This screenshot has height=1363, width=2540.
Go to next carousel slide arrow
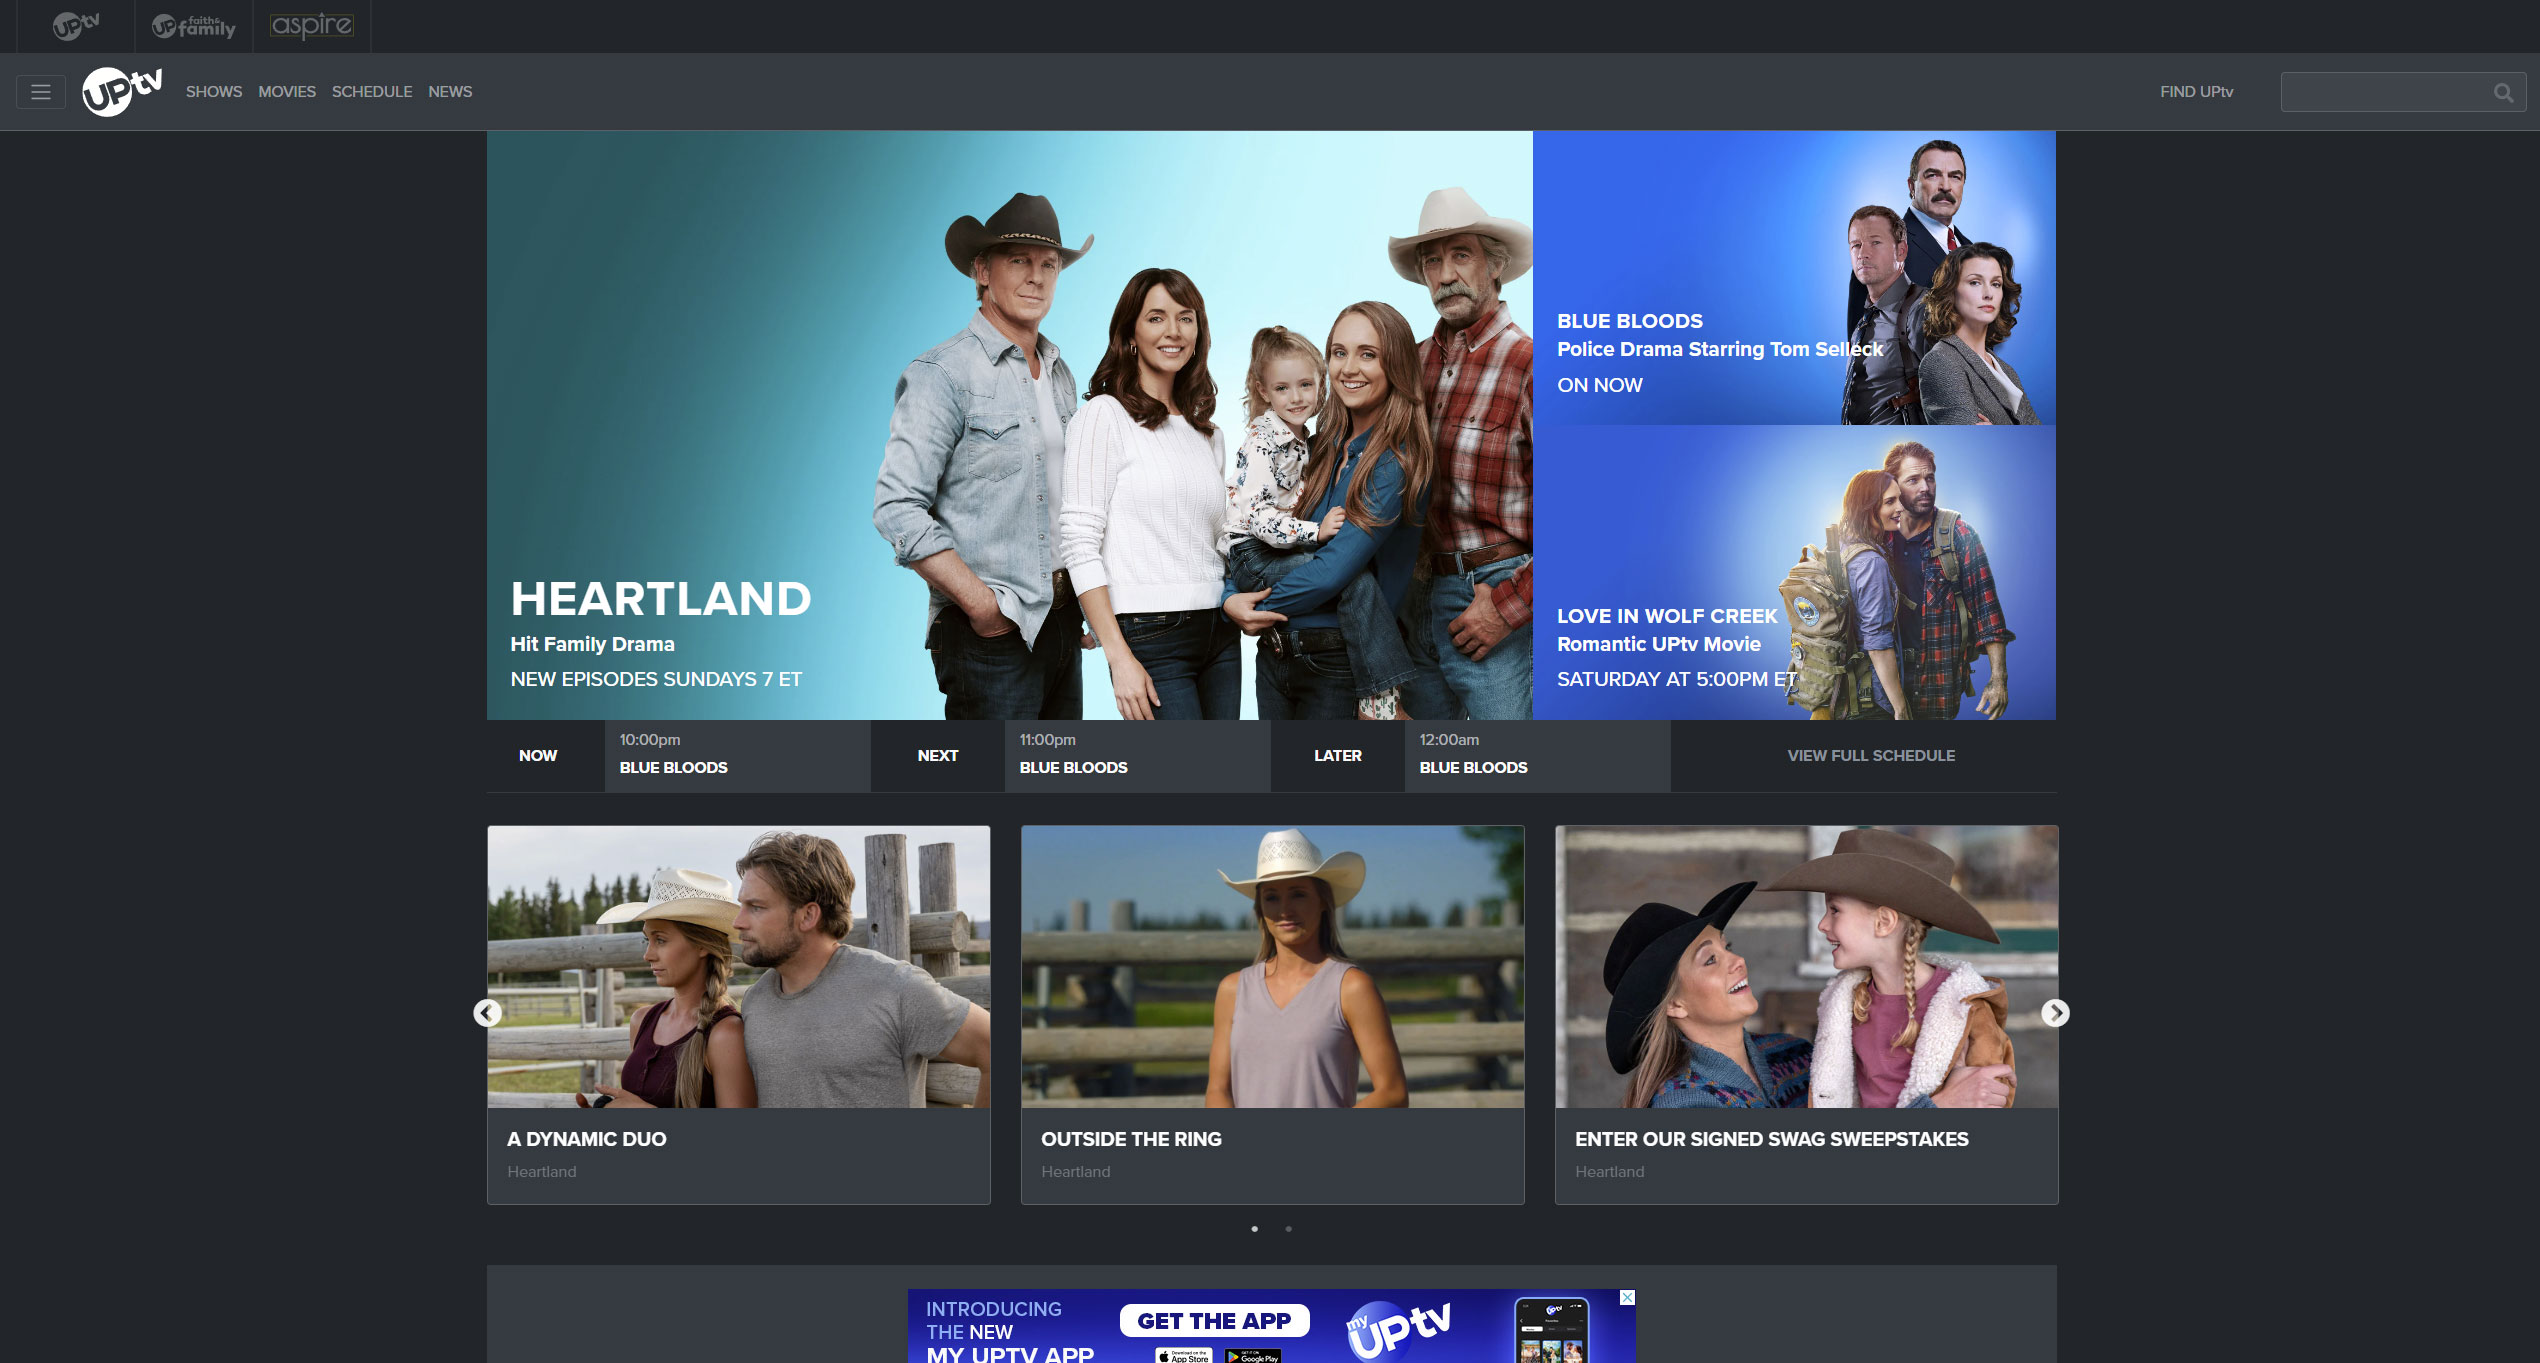[2055, 1013]
